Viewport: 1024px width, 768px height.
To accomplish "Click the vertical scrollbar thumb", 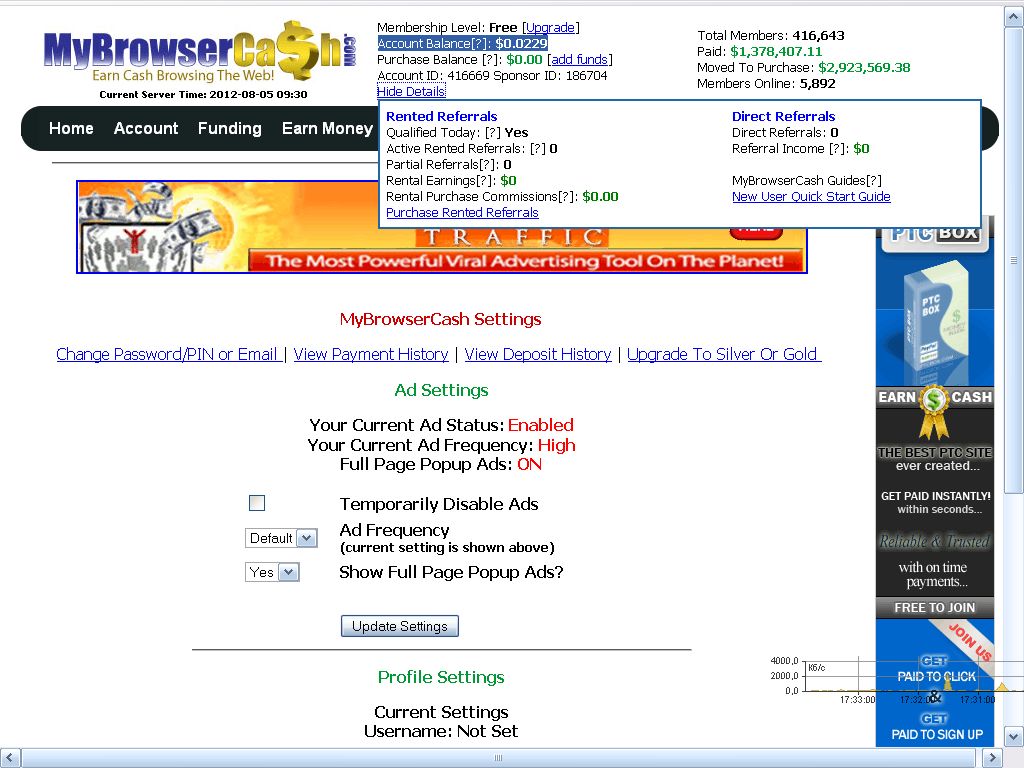I will [x=1014, y=261].
